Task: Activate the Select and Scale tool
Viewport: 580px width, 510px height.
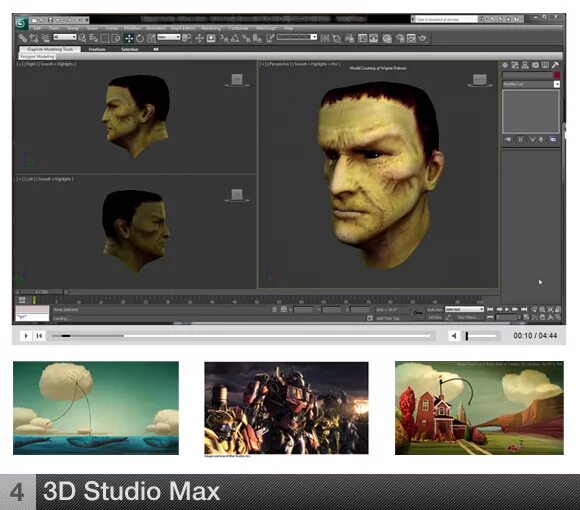Action: [x=151, y=38]
